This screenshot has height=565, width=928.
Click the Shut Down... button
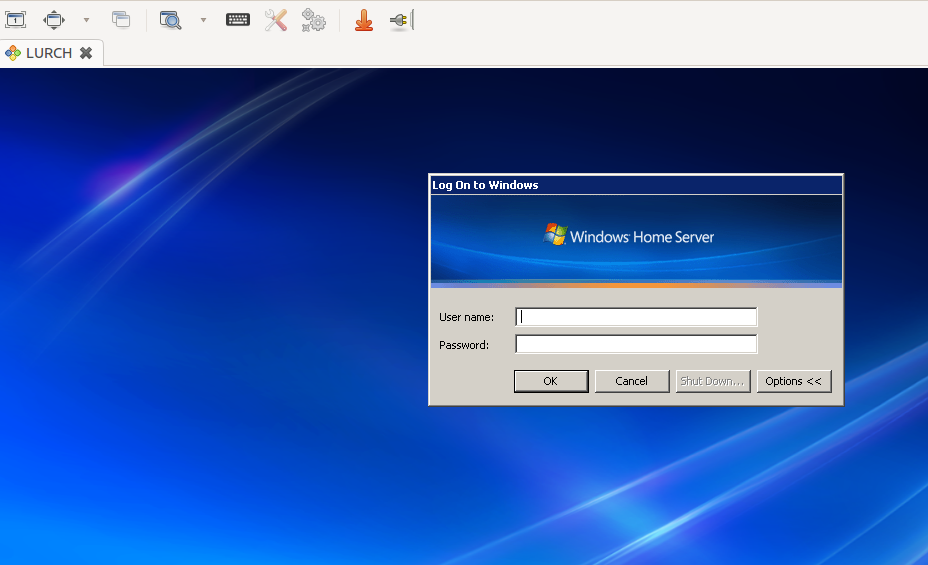click(x=713, y=381)
